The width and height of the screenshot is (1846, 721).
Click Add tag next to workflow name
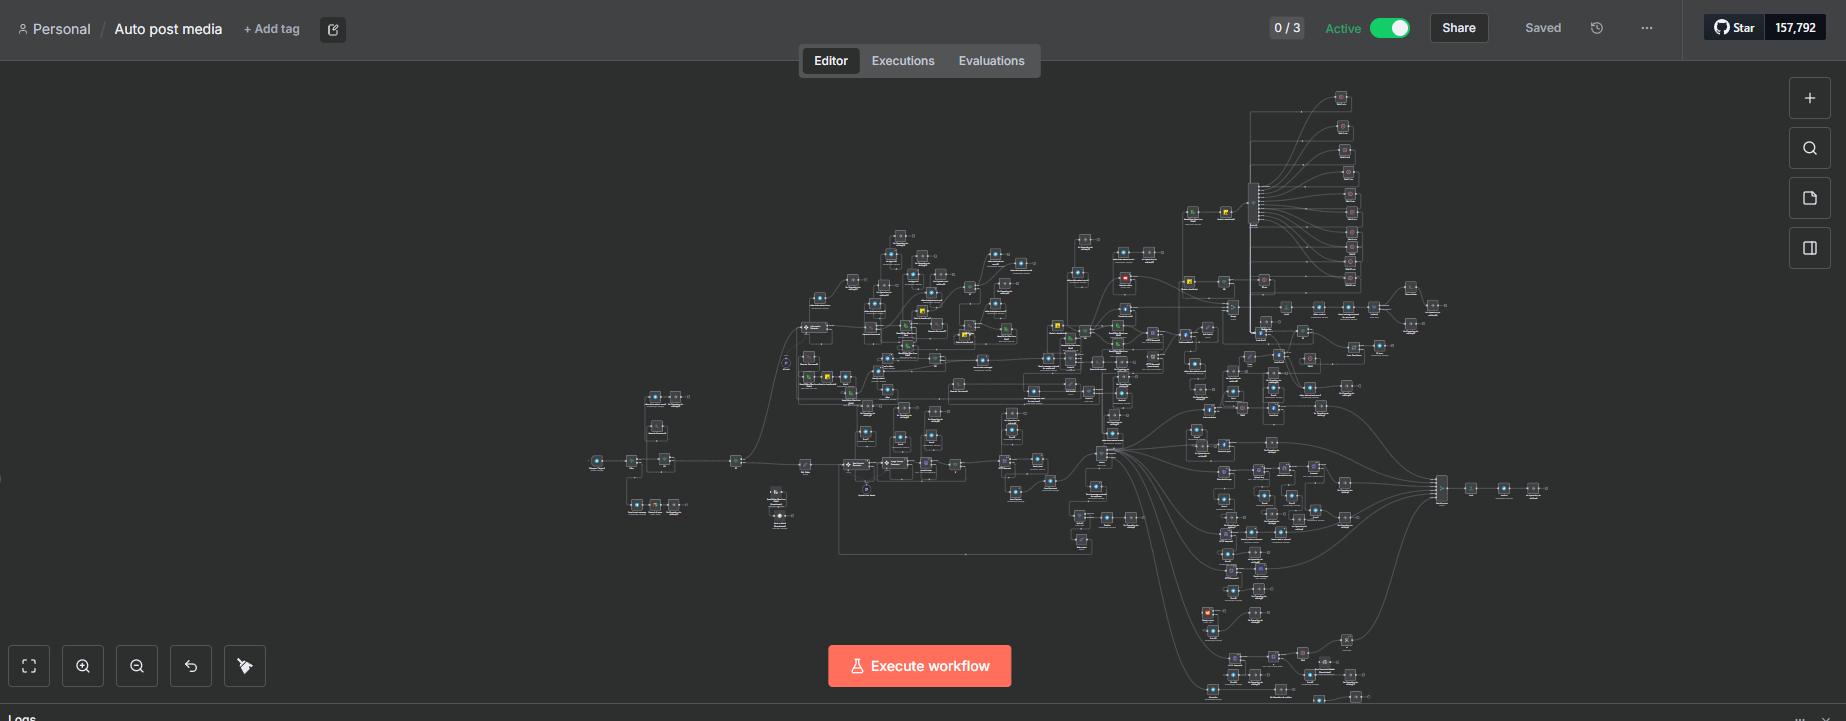272,29
